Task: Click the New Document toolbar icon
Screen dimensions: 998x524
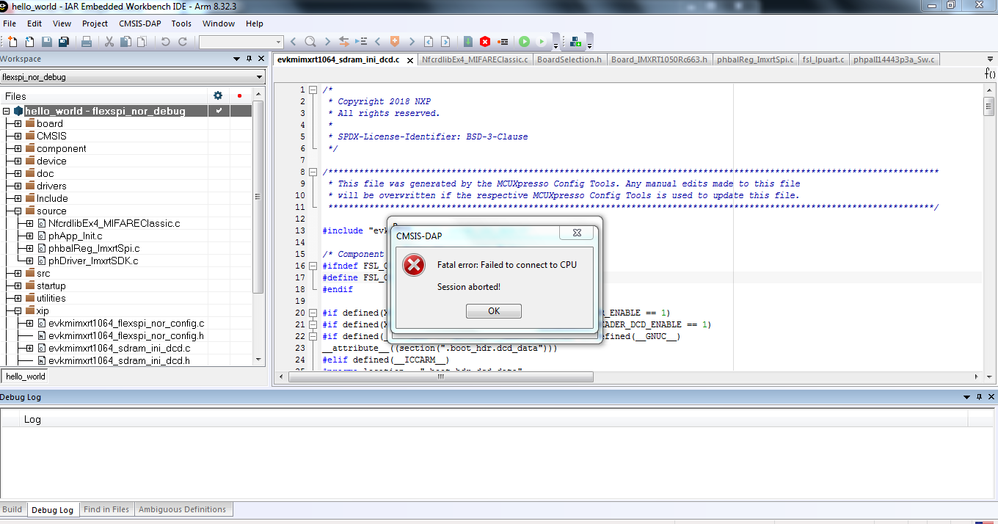Action: [13, 41]
